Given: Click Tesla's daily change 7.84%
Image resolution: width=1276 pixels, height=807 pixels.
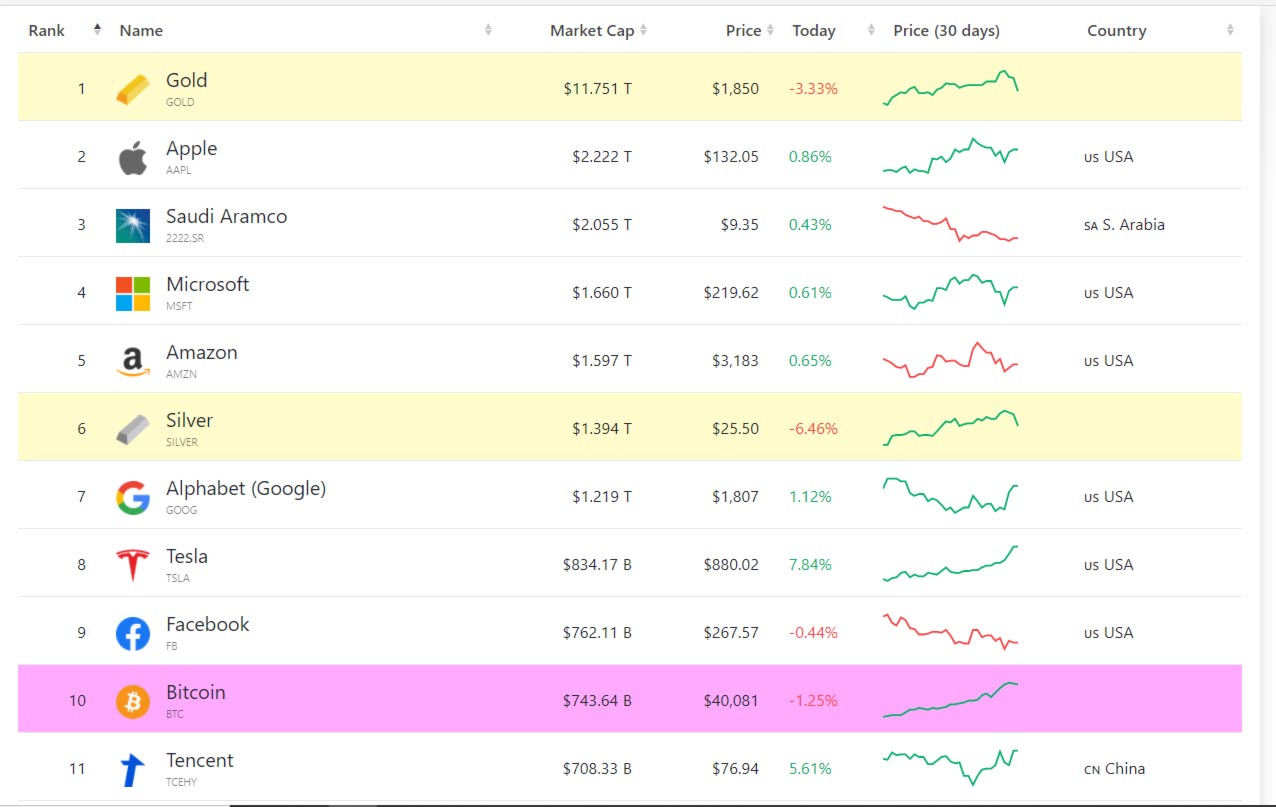Looking at the screenshot, I should click(810, 565).
